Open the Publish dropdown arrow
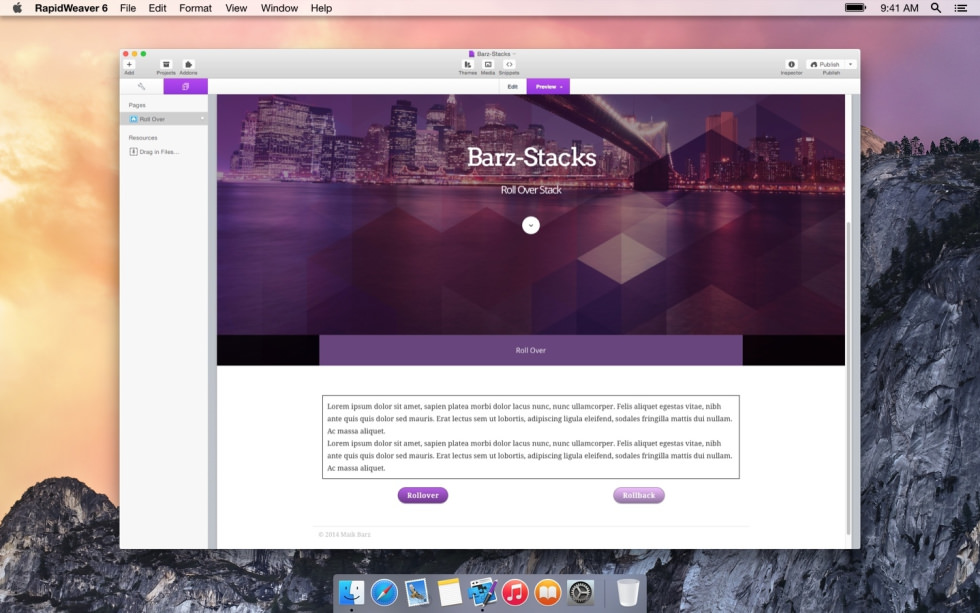The image size is (980, 613). coord(850,64)
